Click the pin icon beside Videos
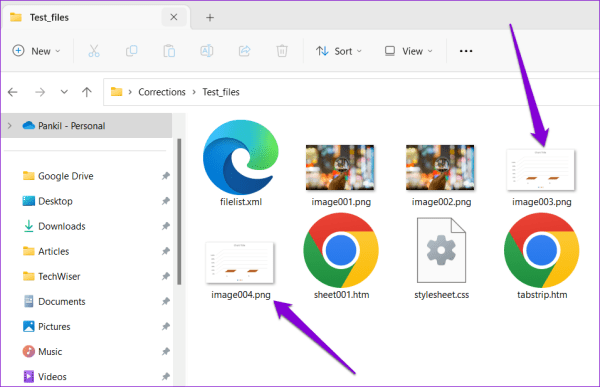 tap(165, 377)
